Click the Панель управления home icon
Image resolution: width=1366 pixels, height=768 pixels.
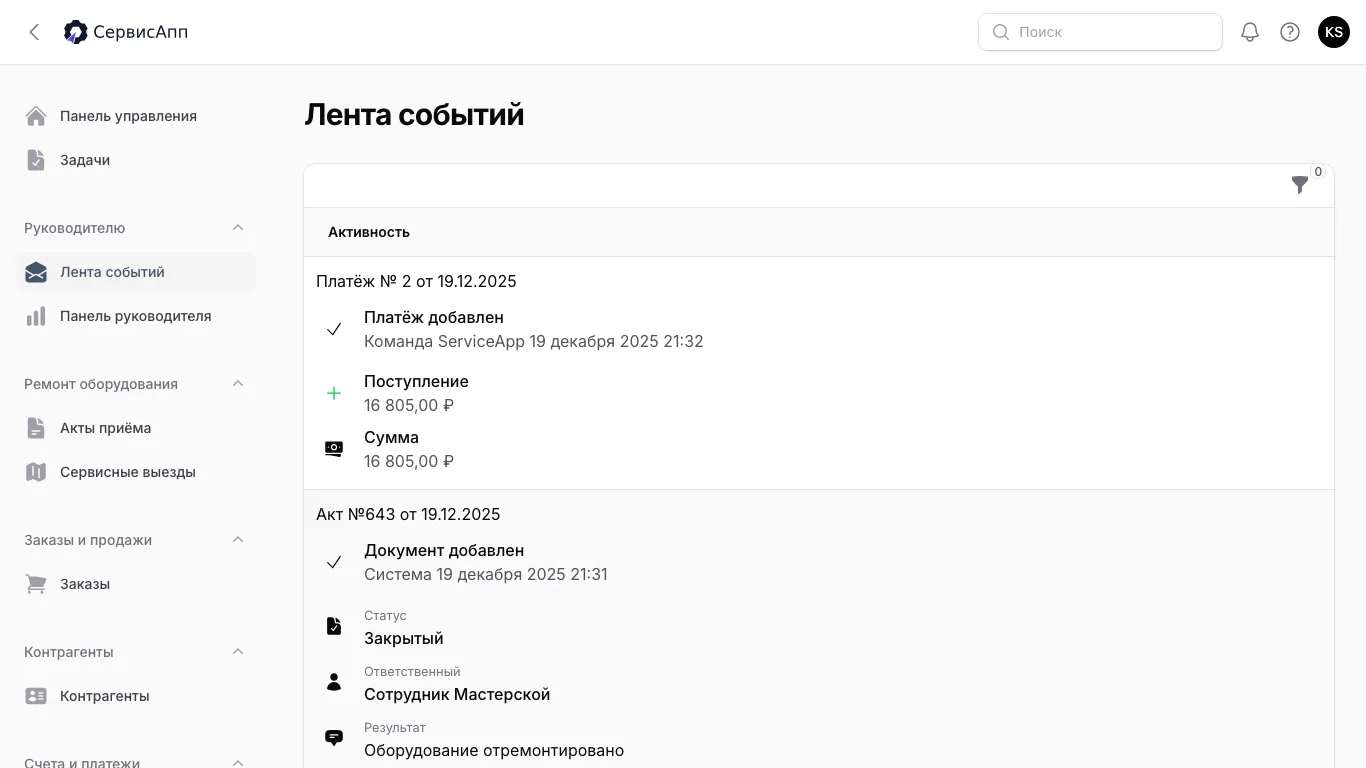(36, 116)
